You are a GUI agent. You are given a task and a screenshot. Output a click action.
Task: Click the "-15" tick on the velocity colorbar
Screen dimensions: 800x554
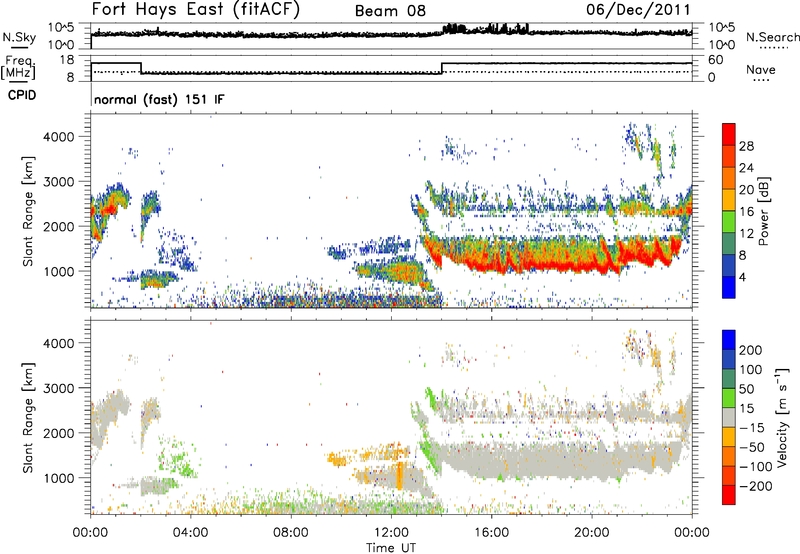pos(751,427)
